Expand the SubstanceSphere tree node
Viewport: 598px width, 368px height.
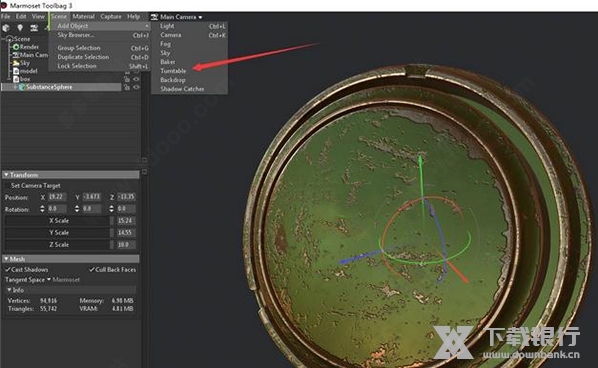coord(15,87)
